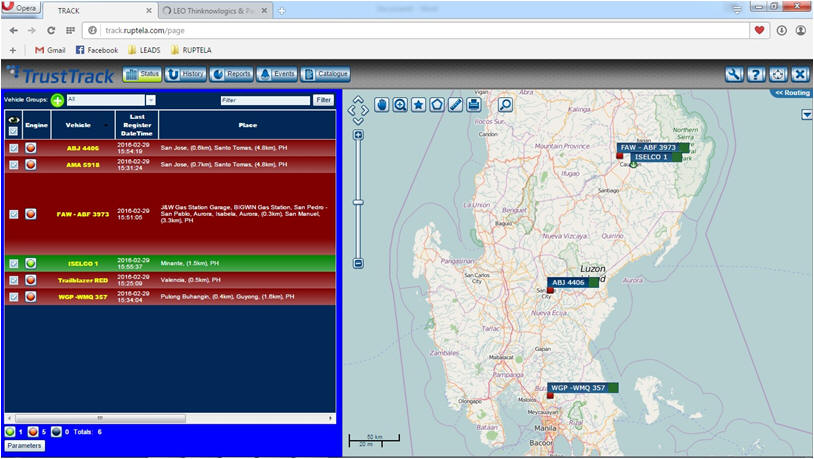
Task: Uncheck the FAW - ABF 3973 checkbox
Action: pos(13,214)
